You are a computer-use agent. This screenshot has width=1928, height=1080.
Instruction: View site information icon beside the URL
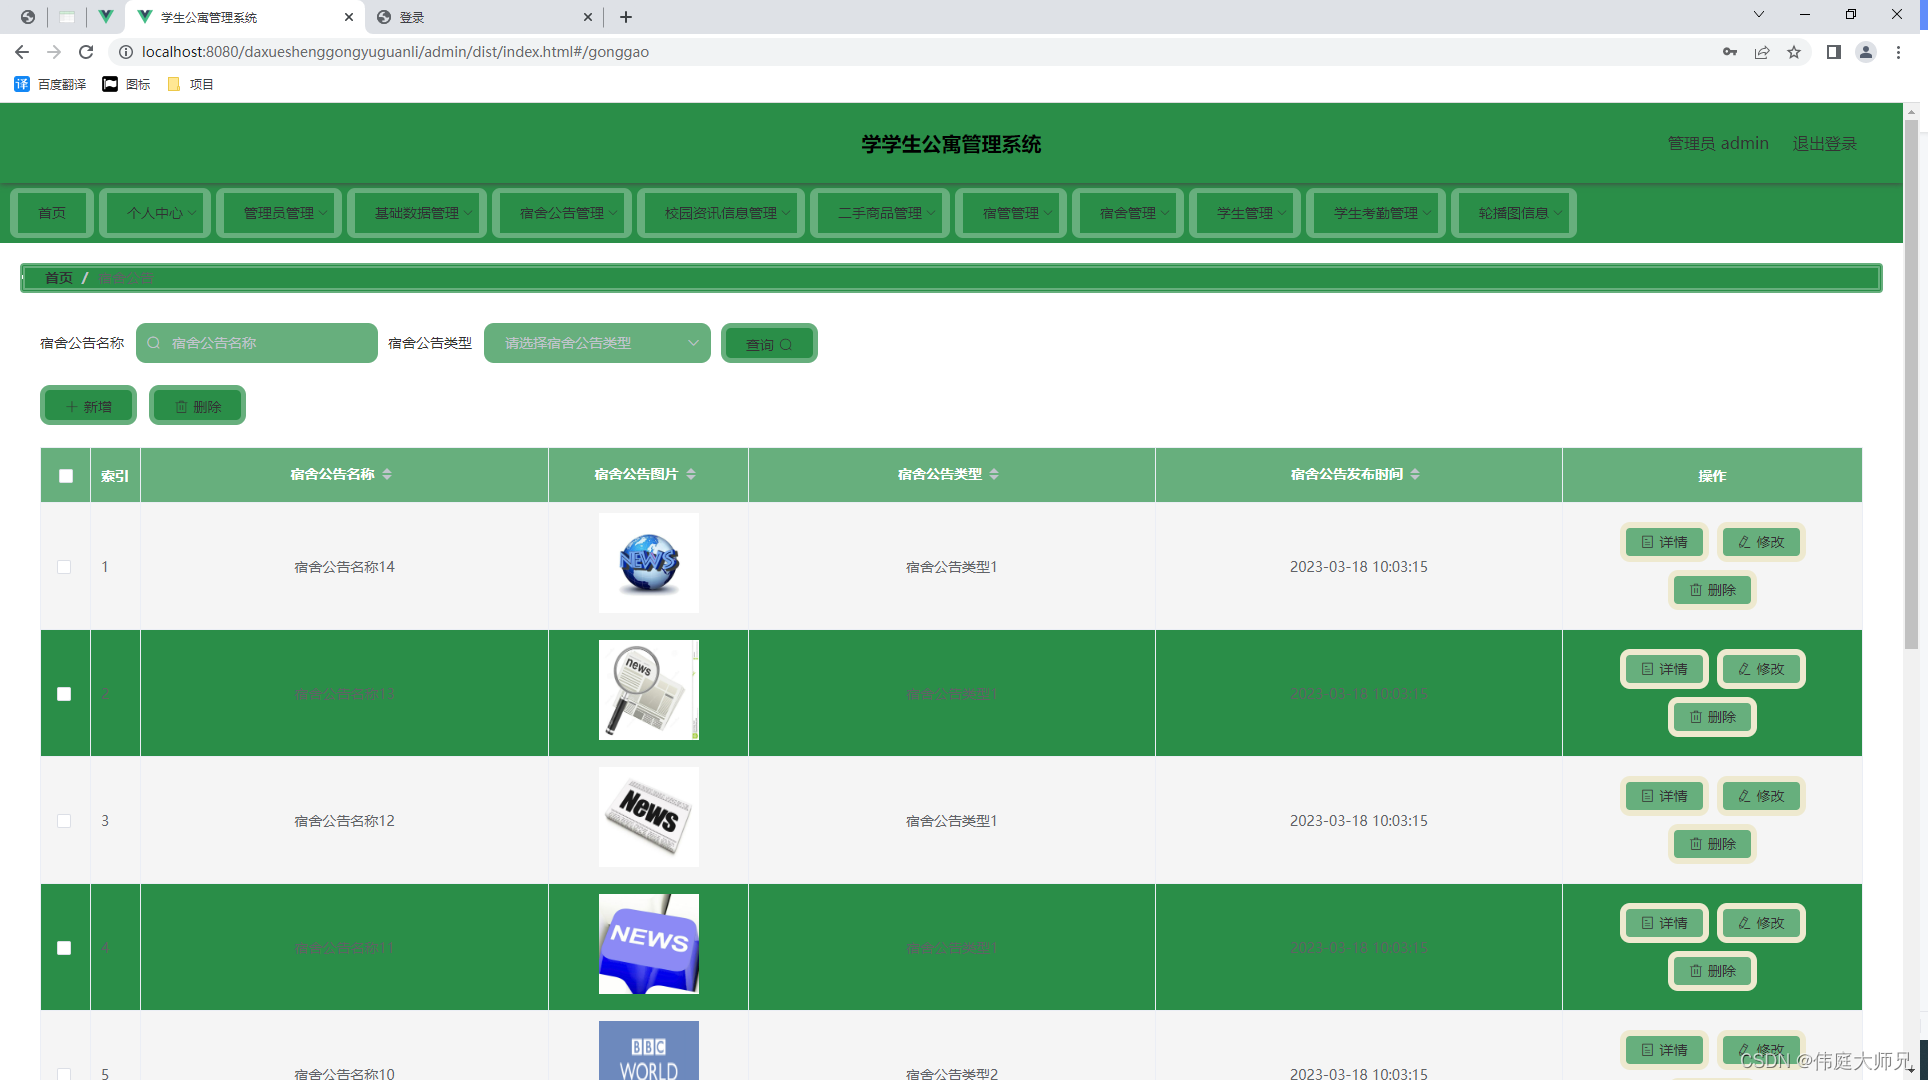click(x=126, y=52)
